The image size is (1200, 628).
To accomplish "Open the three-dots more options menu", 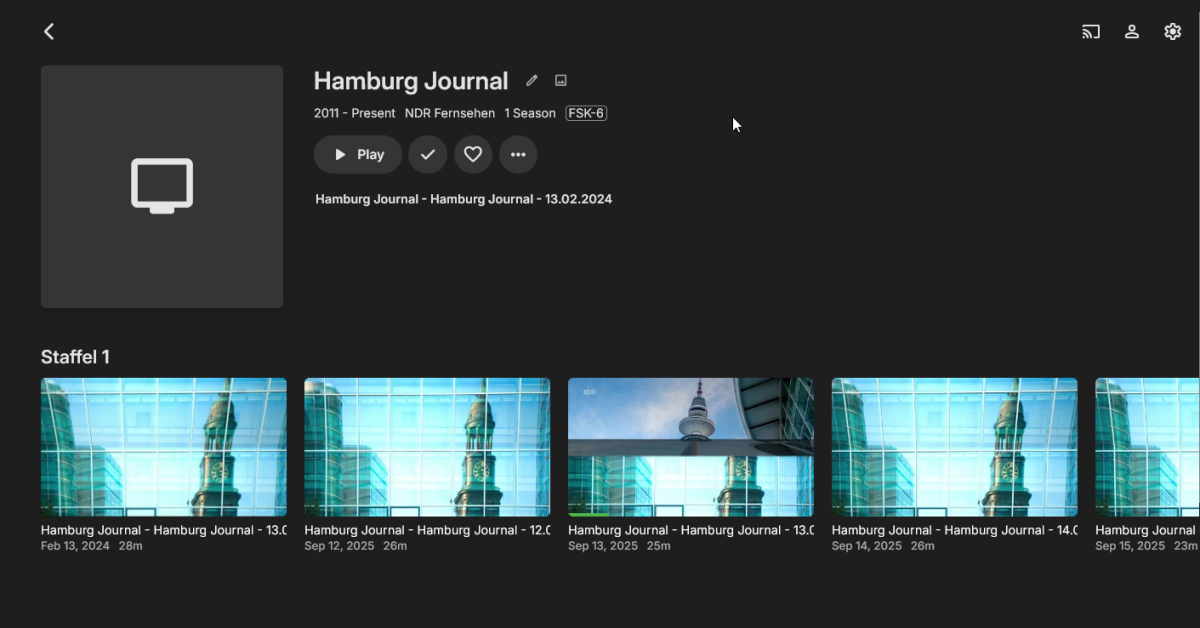I will pos(518,155).
